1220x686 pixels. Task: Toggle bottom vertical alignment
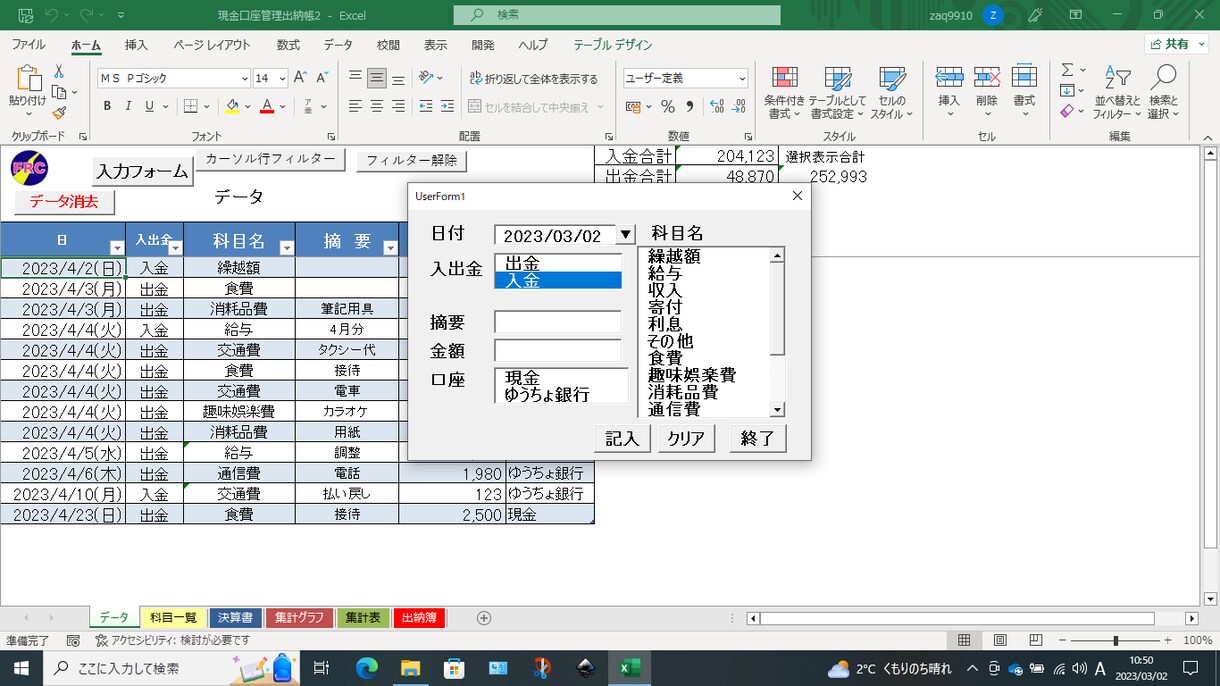pos(398,78)
